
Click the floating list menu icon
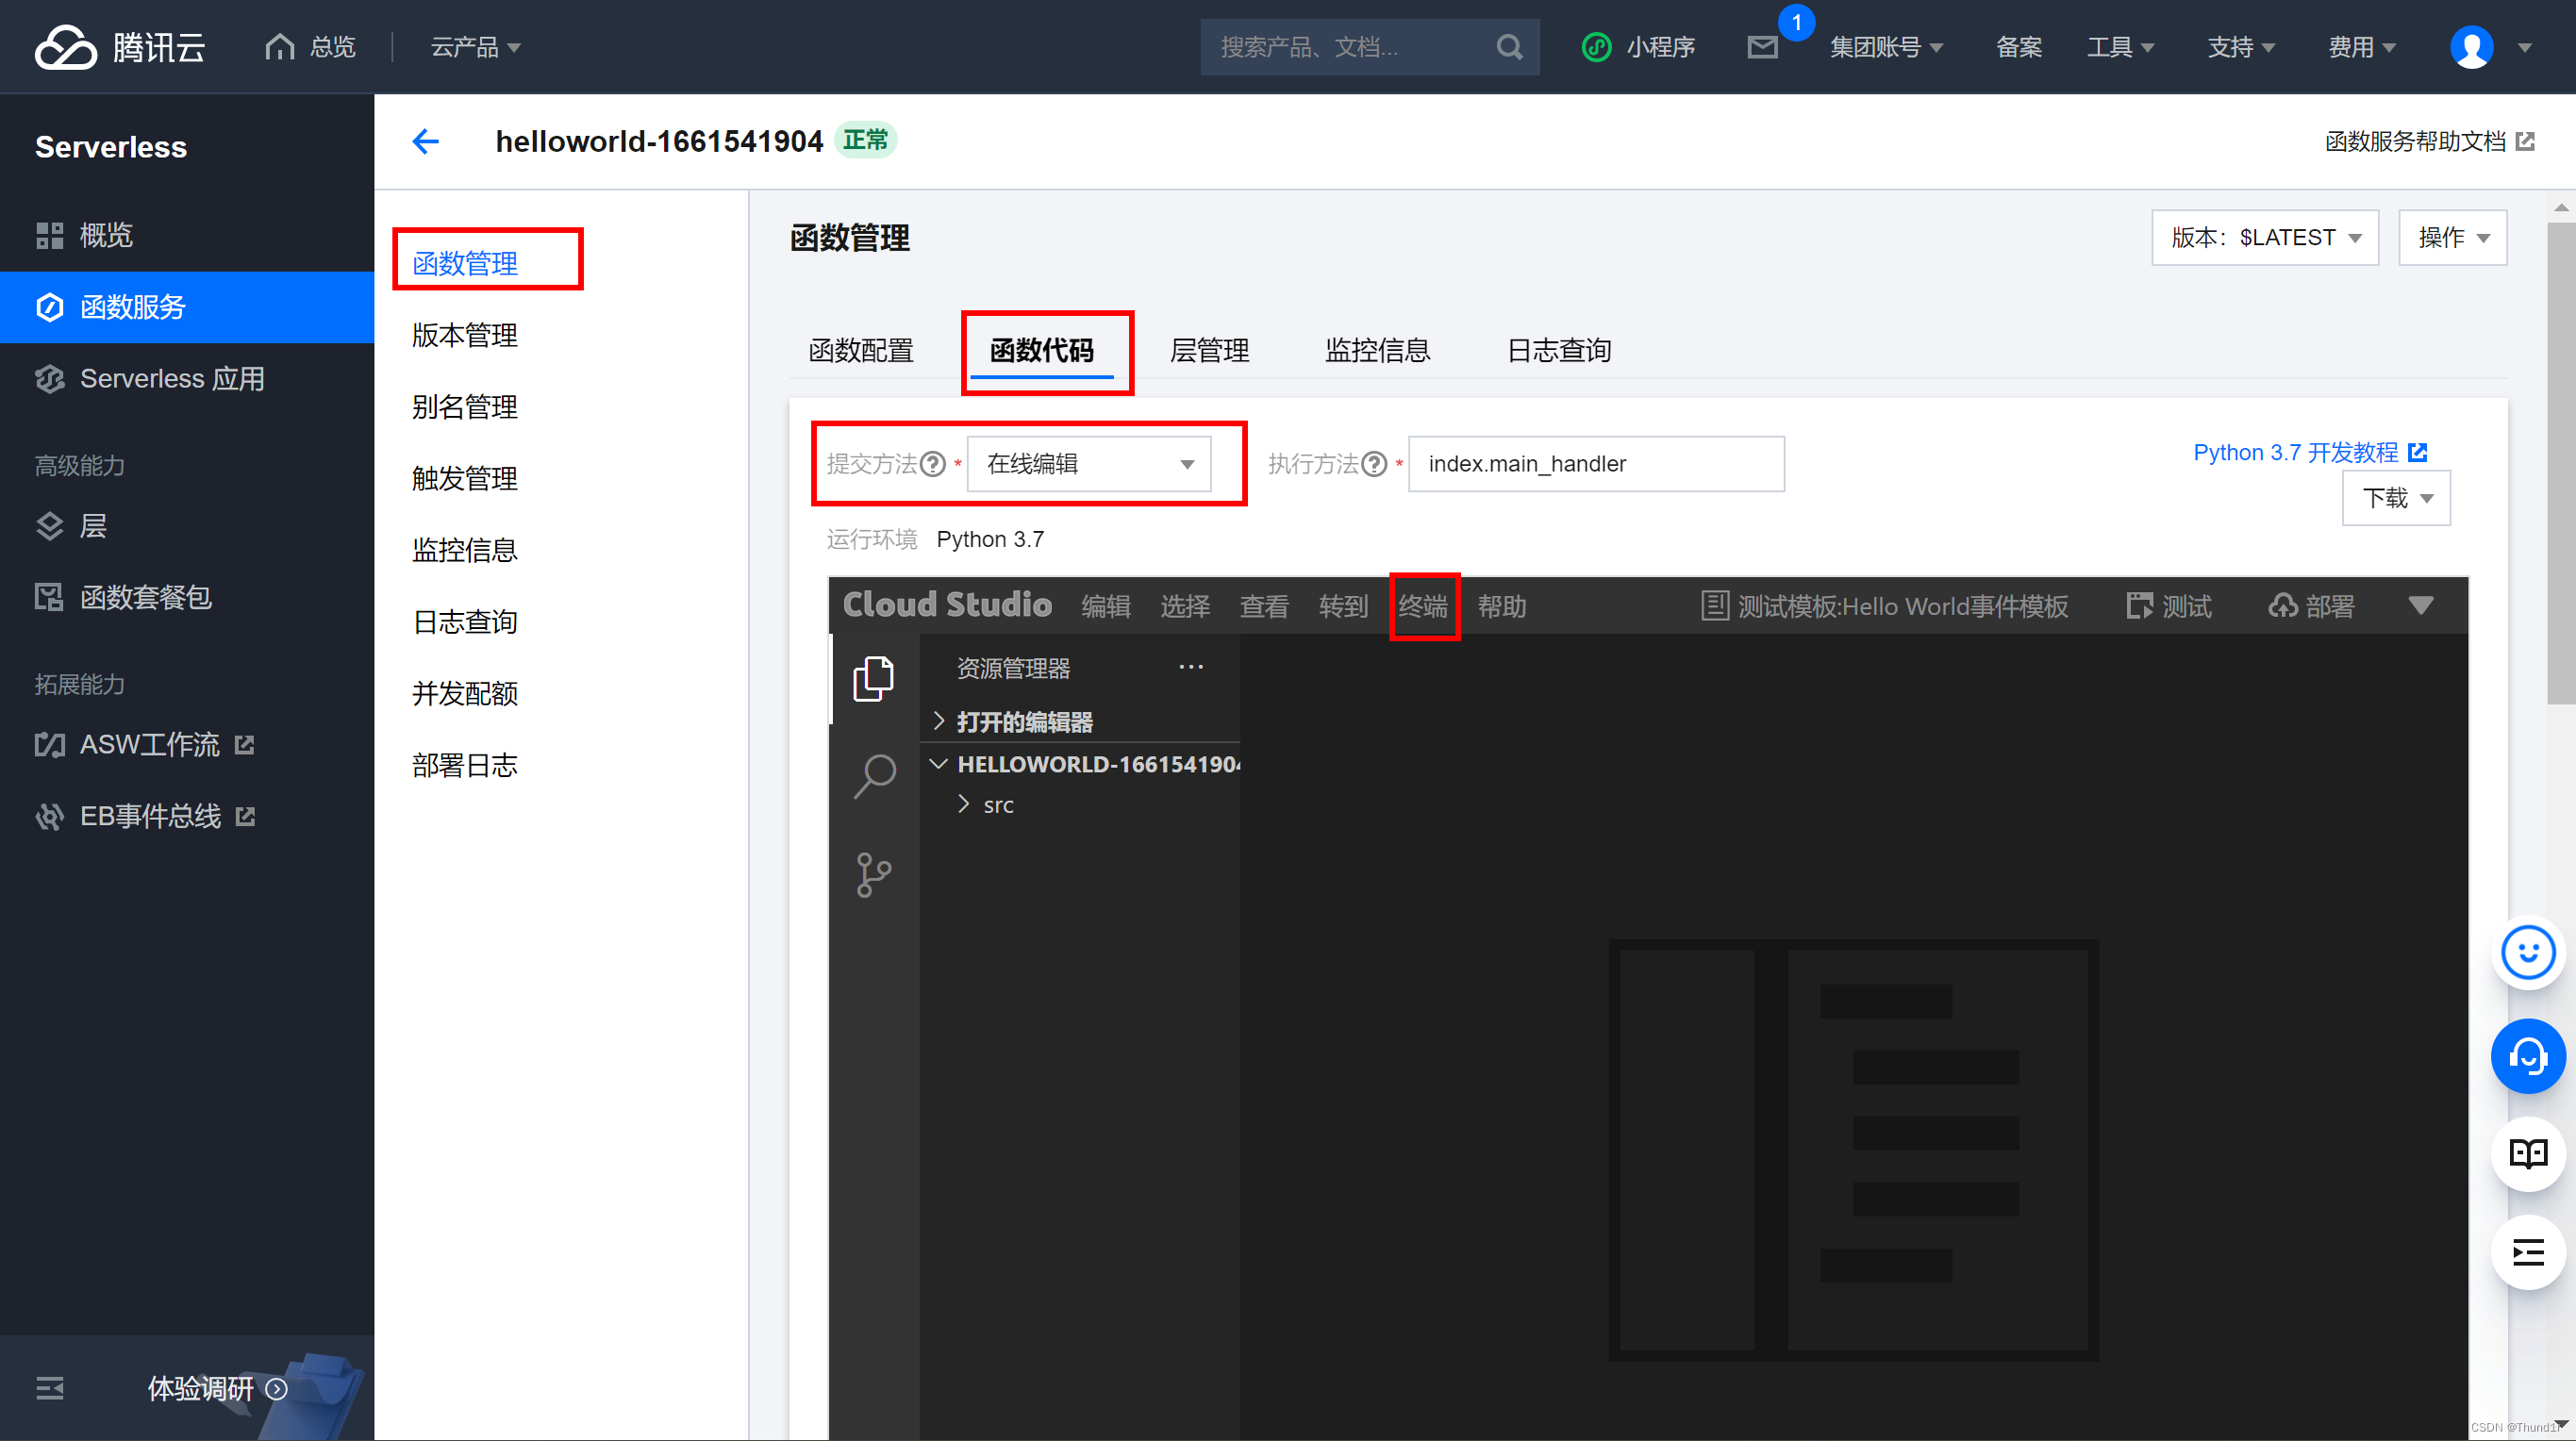(x=2528, y=1252)
